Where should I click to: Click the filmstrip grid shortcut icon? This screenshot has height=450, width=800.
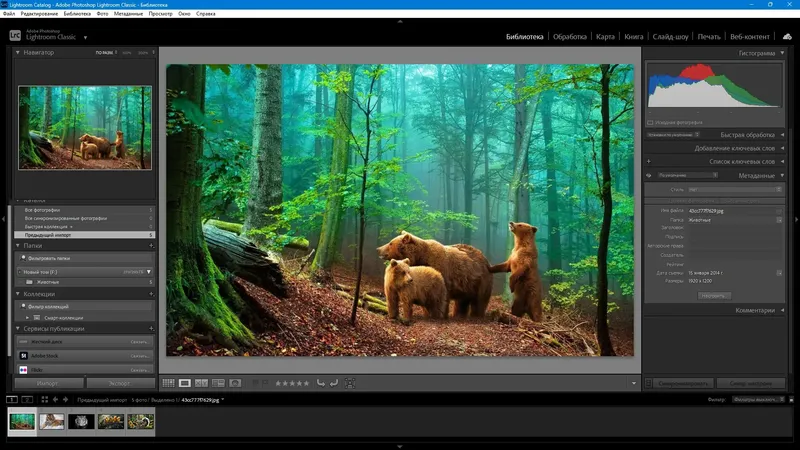click(x=44, y=399)
